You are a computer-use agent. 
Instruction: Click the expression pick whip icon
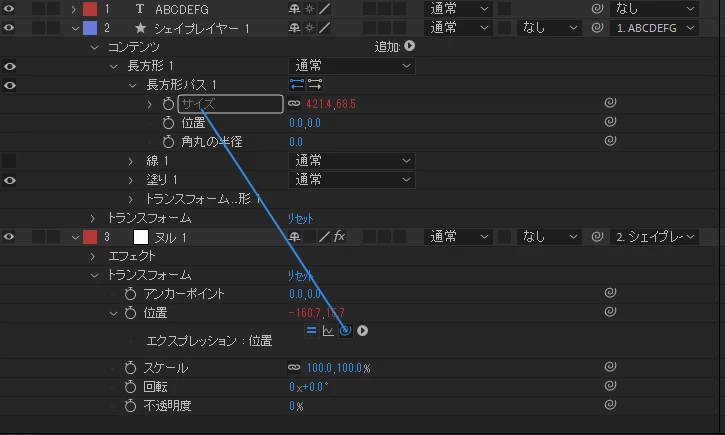345,331
